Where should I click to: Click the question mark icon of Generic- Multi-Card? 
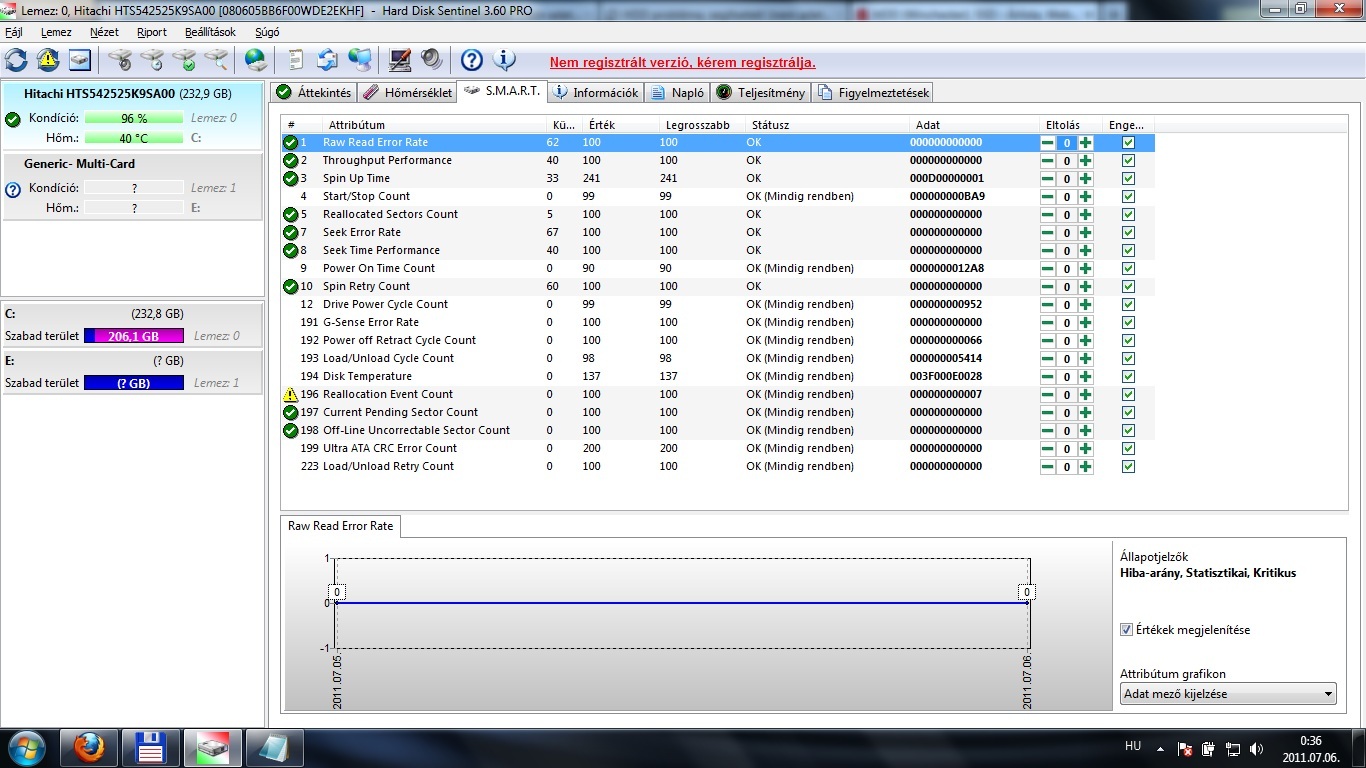click(x=13, y=189)
